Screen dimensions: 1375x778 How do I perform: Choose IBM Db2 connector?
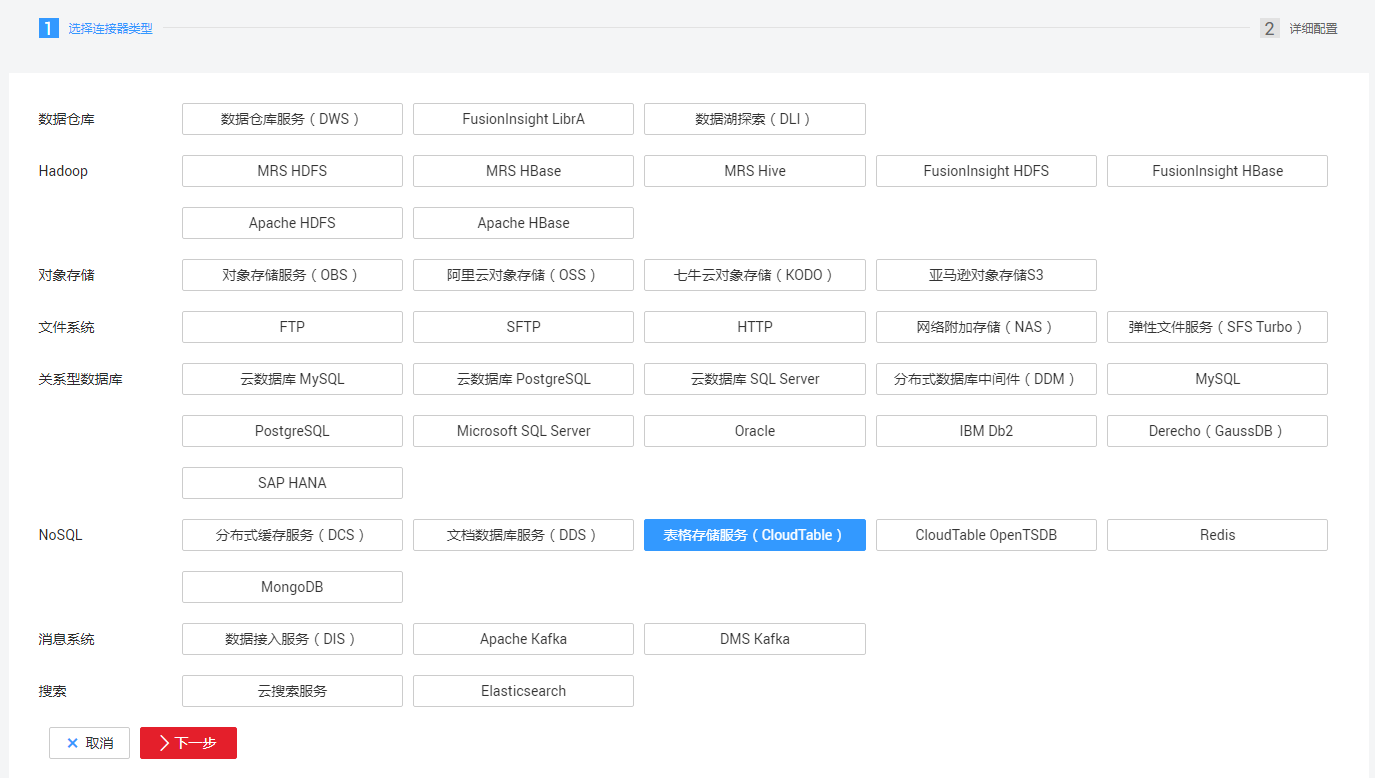pos(986,431)
